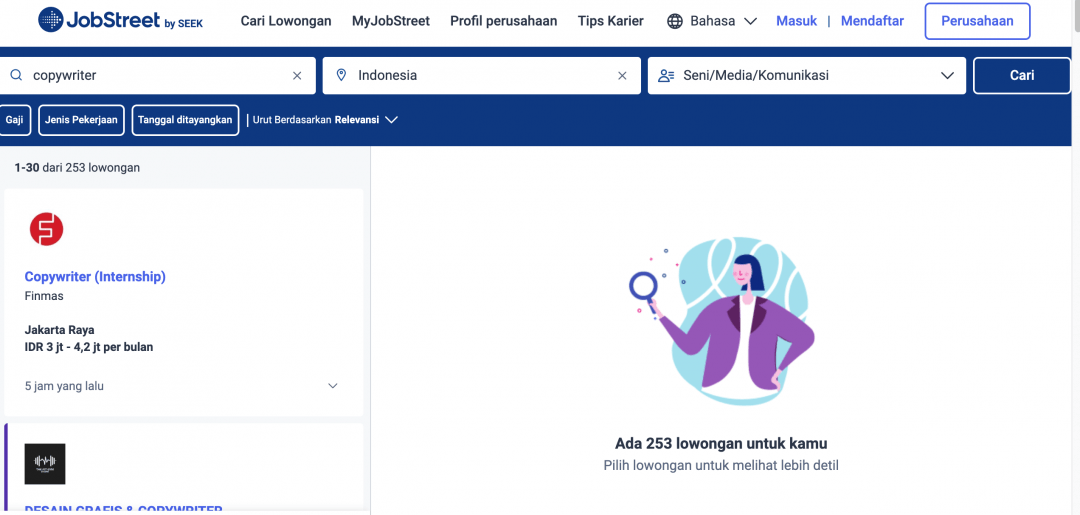Expand the Finmas job card details chevron
The image size is (1080, 515).
pyautogui.click(x=333, y=386)
